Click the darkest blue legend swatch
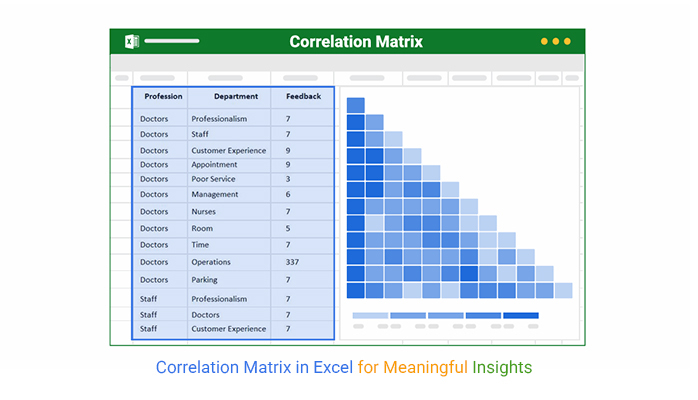The height and width of the screenshot is (400, 698). click(520, 315)
